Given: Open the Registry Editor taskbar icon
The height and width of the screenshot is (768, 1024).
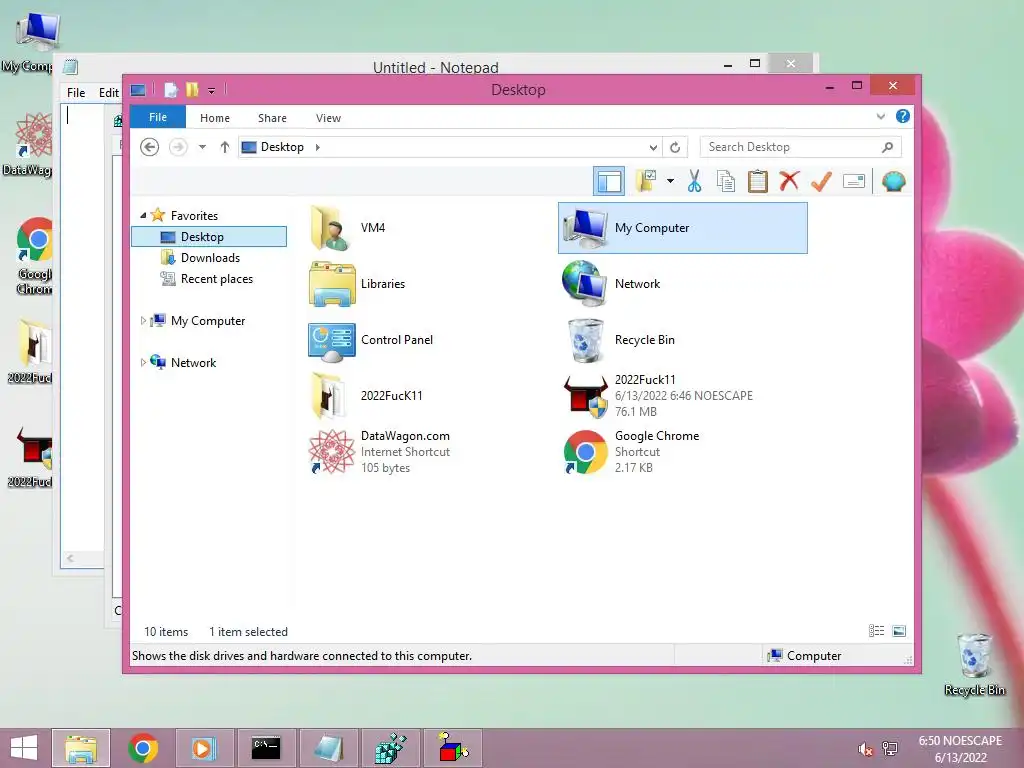Looking at the screenshot, I should click(391, 748).
